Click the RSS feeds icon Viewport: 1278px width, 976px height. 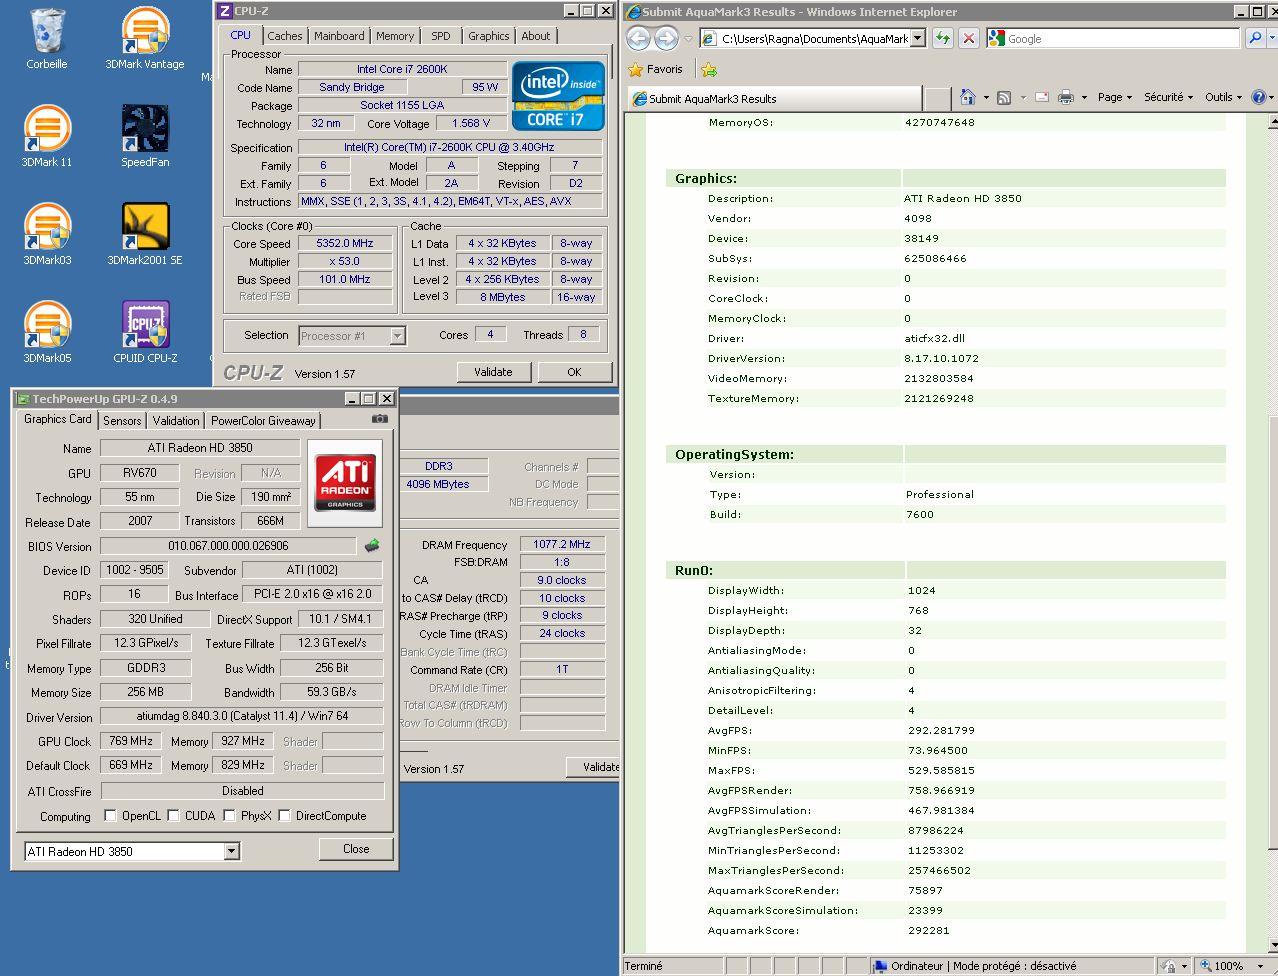coord(1004,97)
